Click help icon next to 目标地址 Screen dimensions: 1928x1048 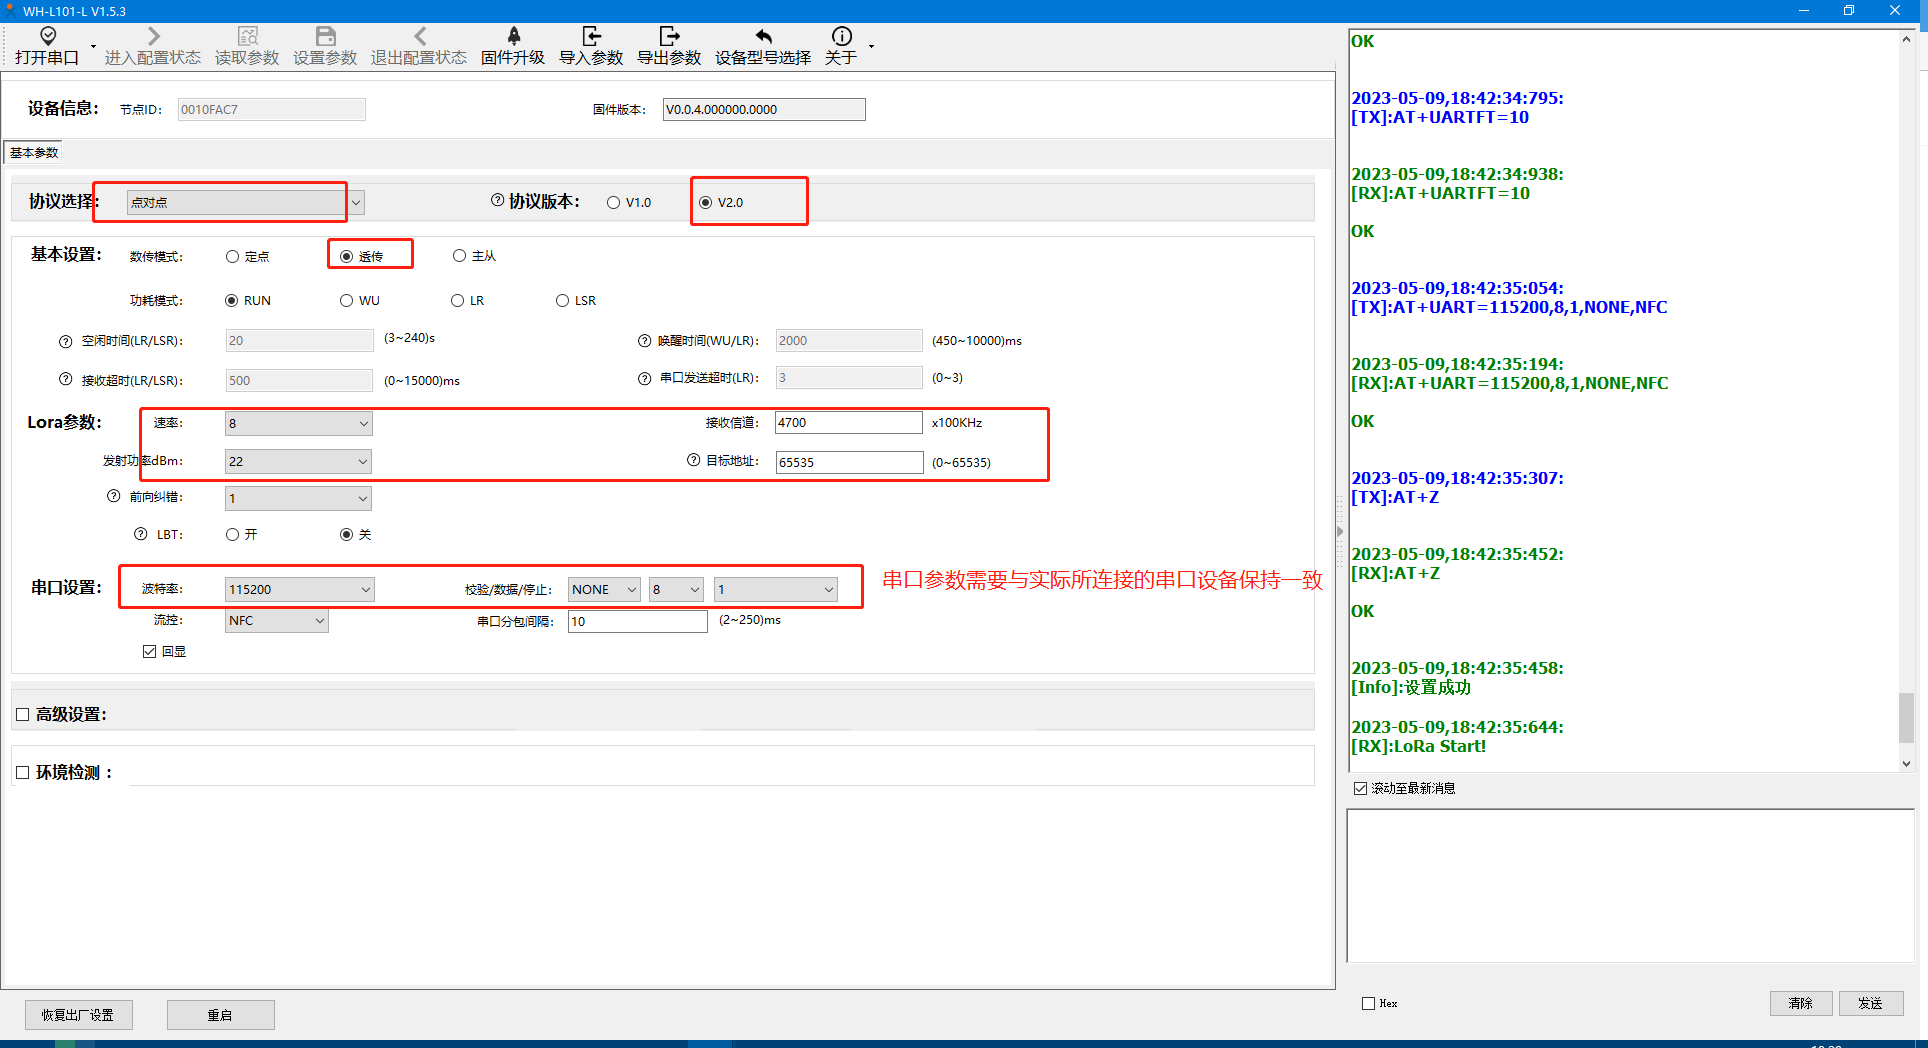tap(693, 460)
